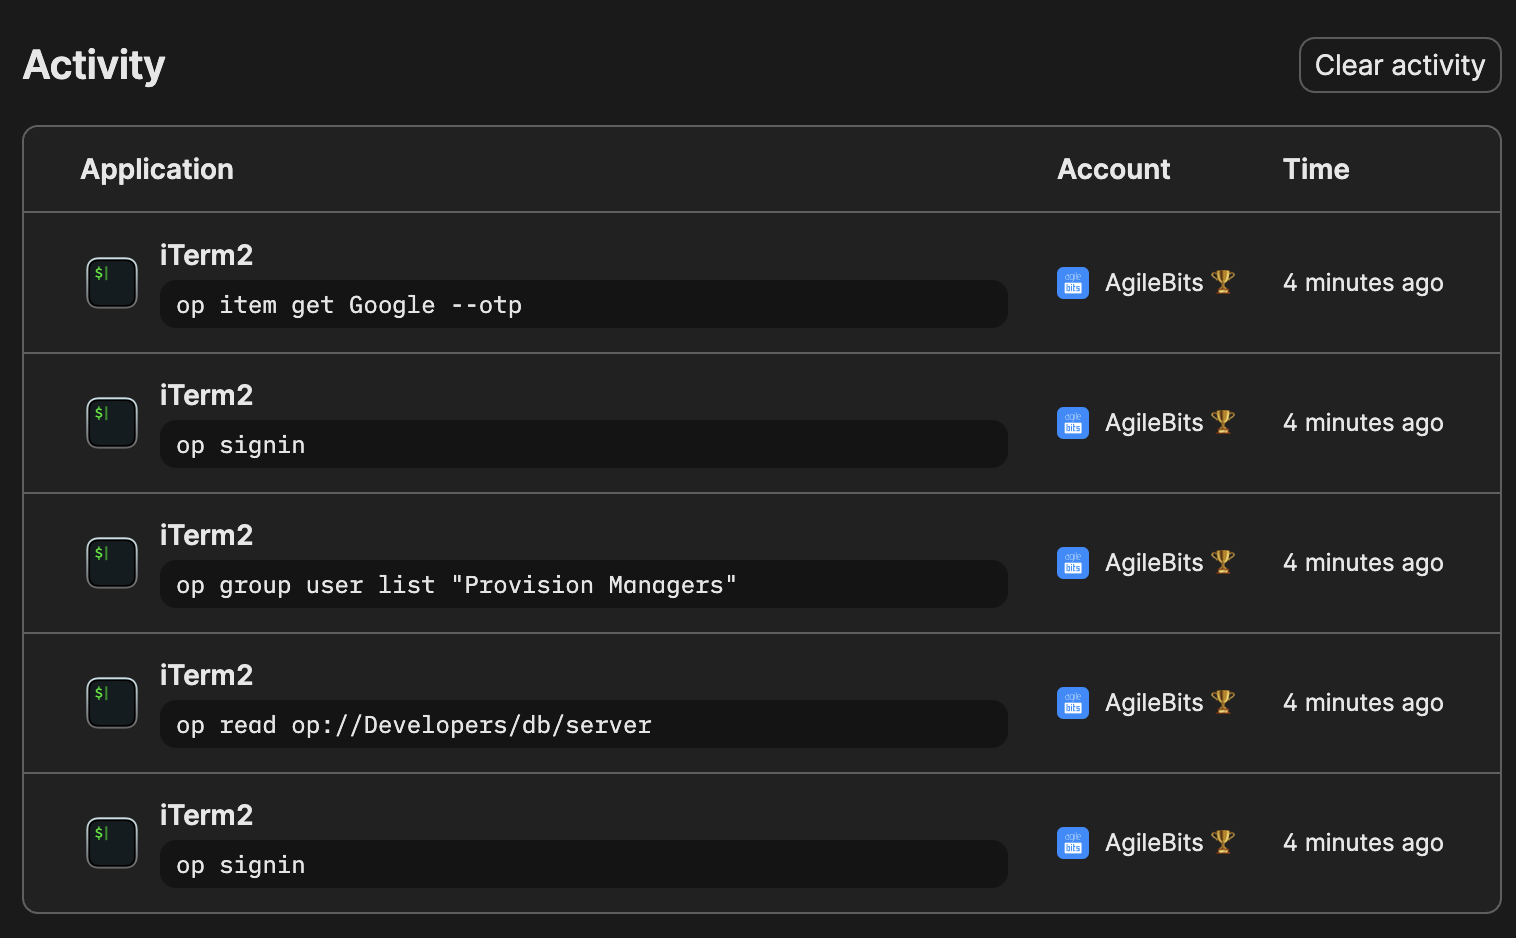
Task: Click the Application column header
Action: coord(157,169)
